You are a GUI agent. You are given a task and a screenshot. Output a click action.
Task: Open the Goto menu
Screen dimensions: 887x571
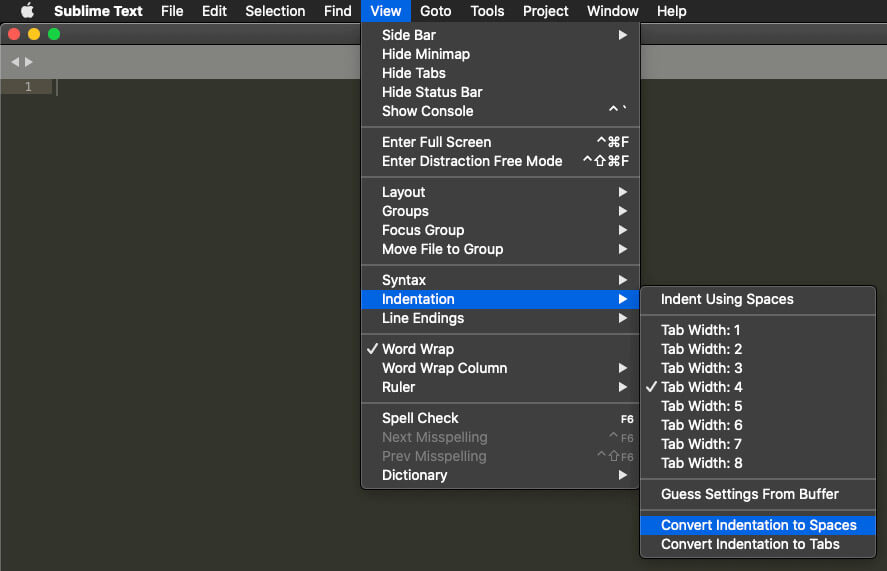click(x=435, y=11)
